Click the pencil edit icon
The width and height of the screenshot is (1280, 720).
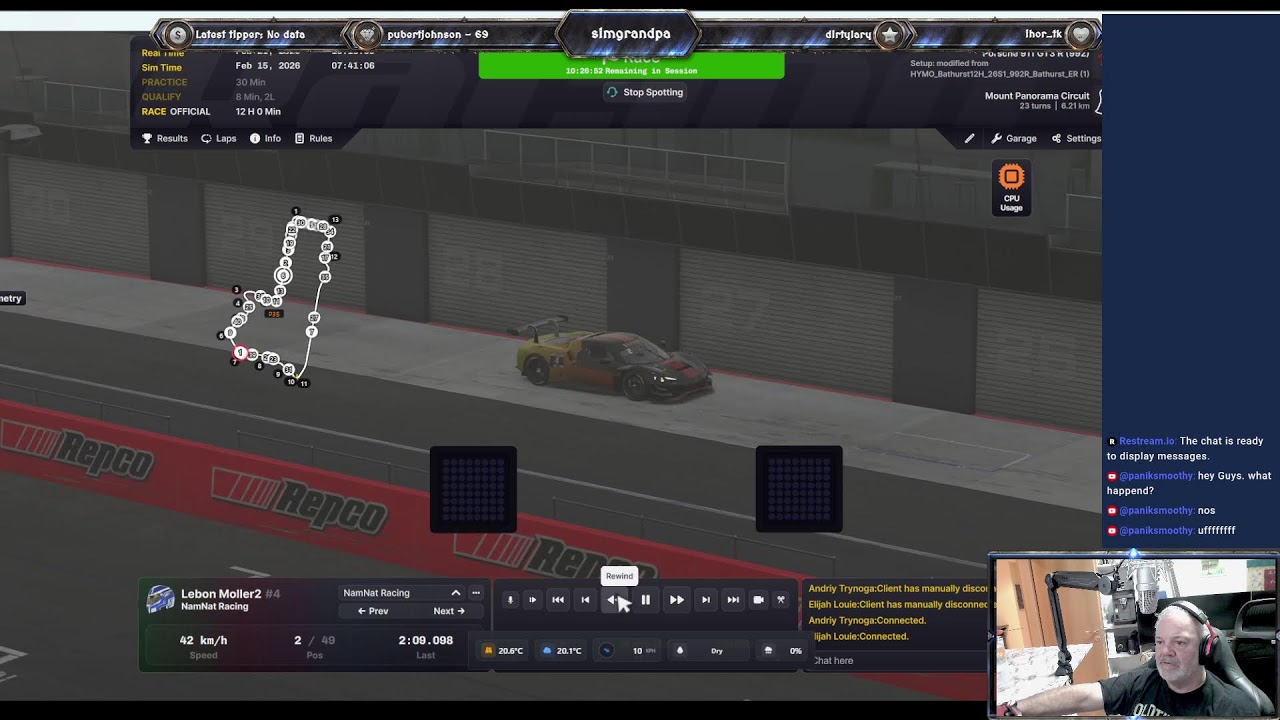[969, 138]
